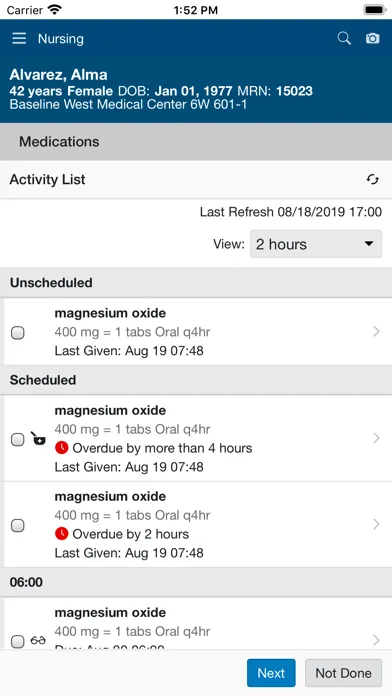Tap the Not Done button

click(343, 673)
